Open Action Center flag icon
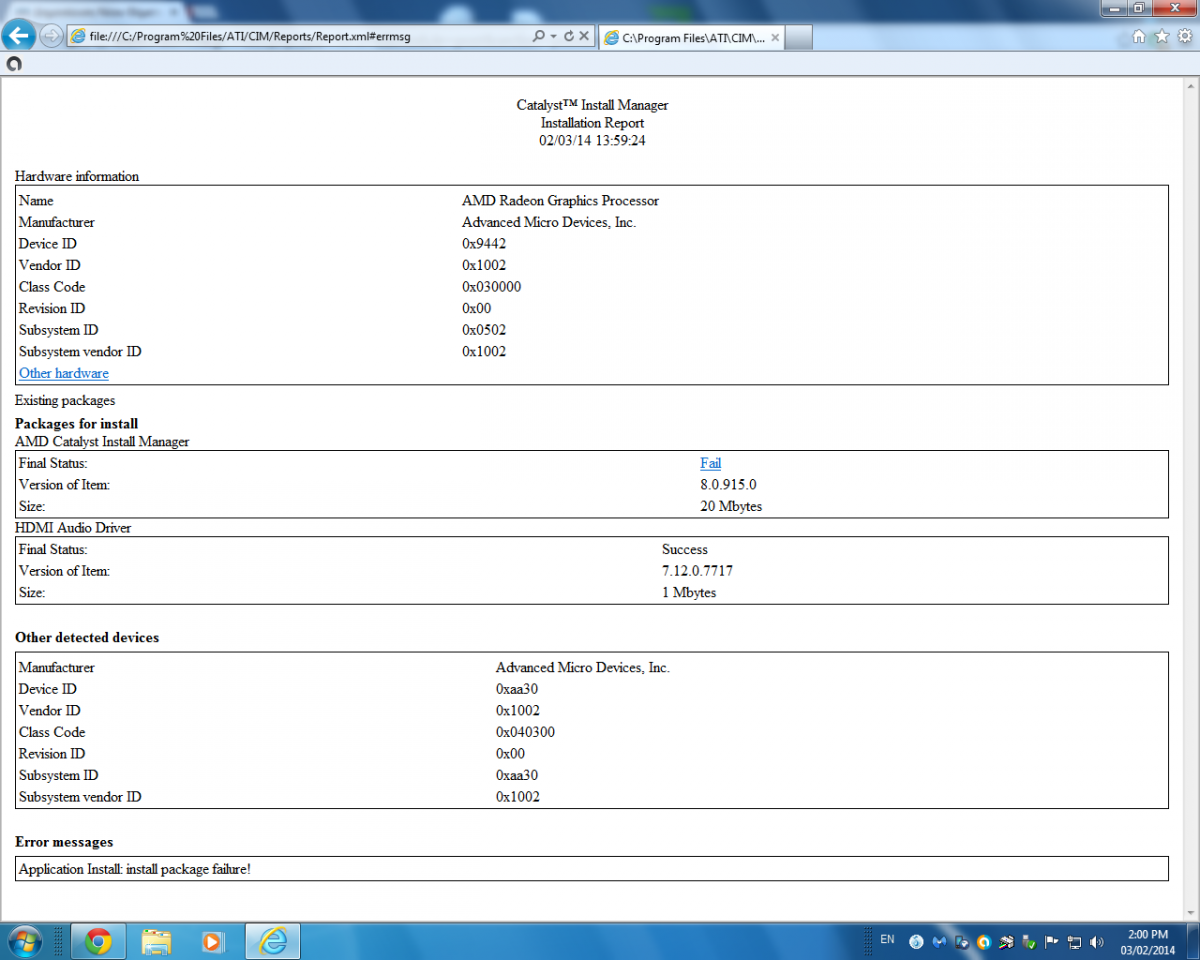1200x960 pixels. (1051, 941)
